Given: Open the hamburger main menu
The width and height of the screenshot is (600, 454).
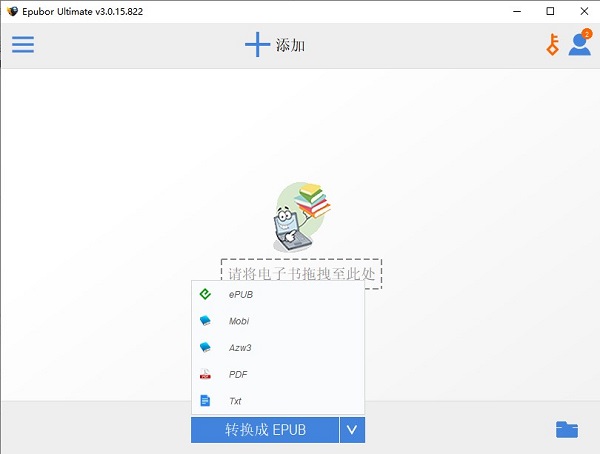Looking at the screenshot, I should click(22, 45).
